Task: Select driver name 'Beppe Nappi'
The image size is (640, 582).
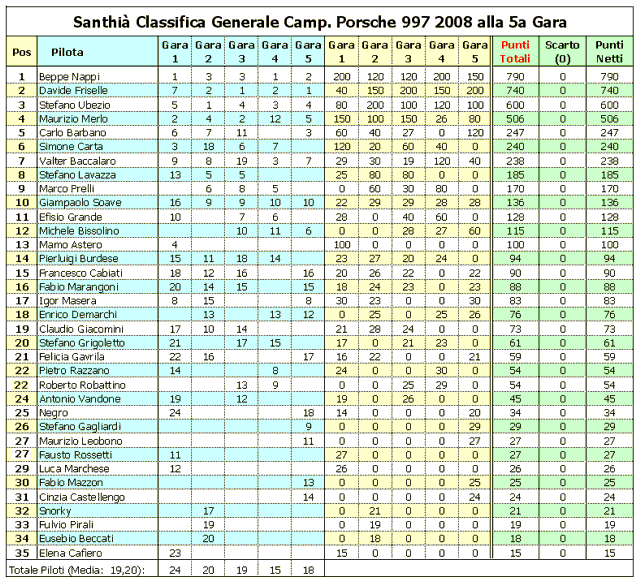Action: click(x=69, y=77)
